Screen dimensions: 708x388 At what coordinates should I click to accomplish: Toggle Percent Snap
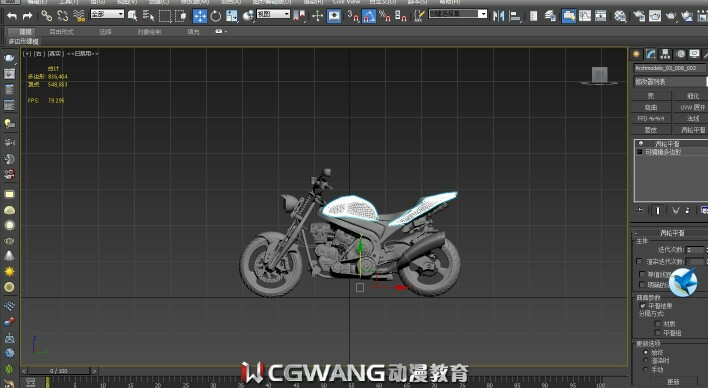tap(385, 16)
